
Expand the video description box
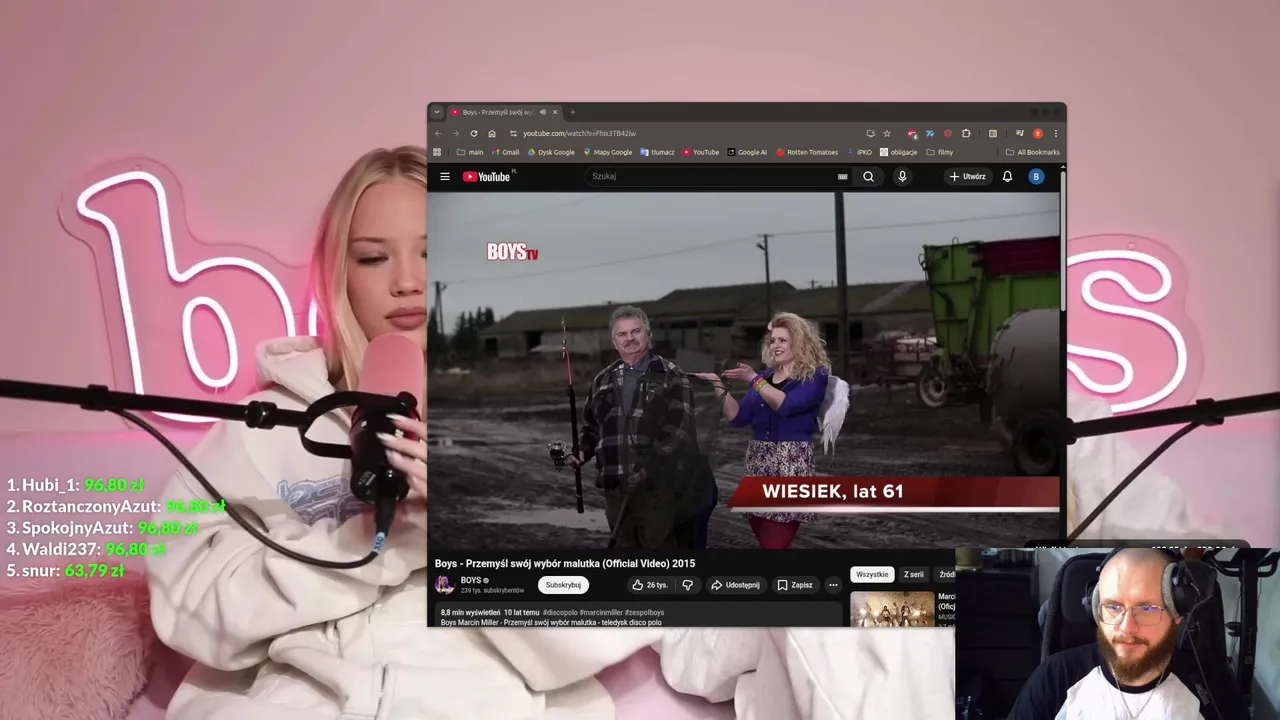coord(638,615)
